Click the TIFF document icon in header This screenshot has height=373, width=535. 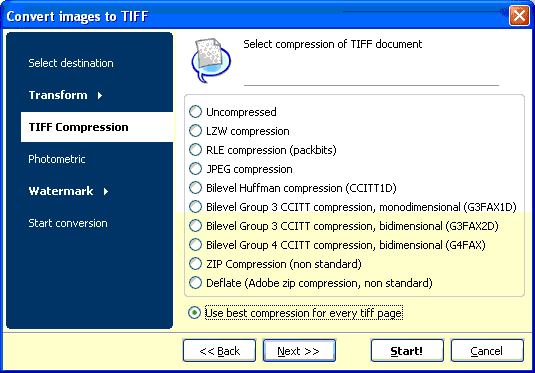211,60
